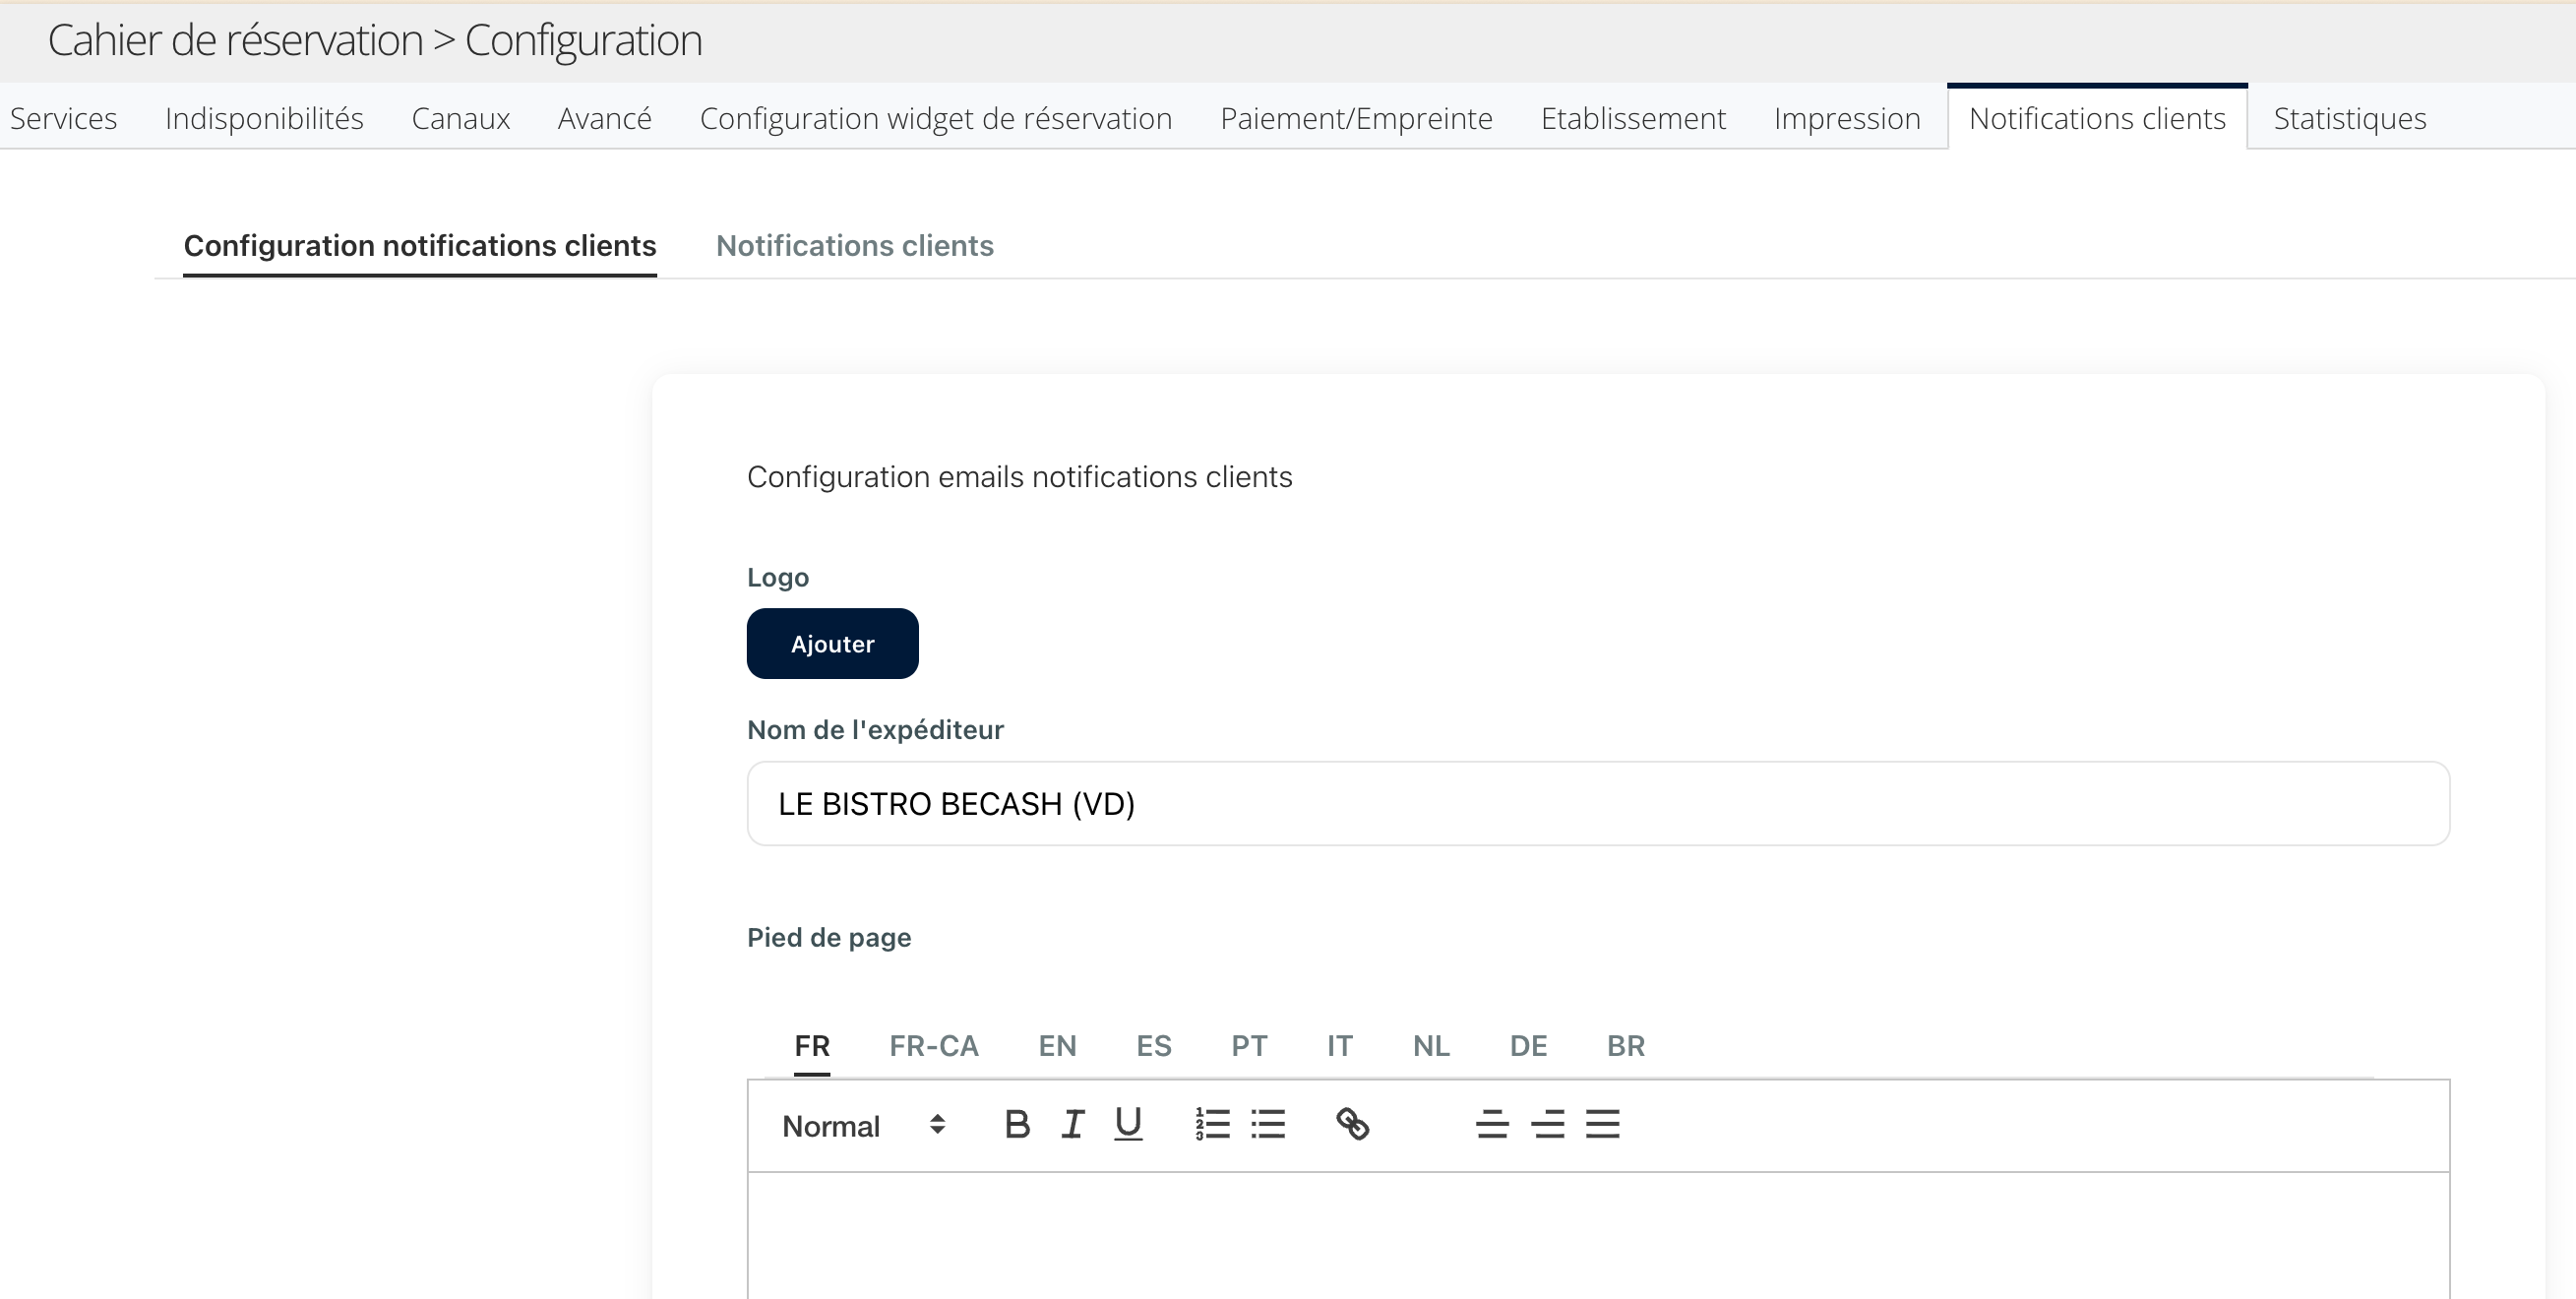Viewport: 2576px width, 1299px height.
Task: Switch footer language to DE
Action: click(x=1528, y=1046)
